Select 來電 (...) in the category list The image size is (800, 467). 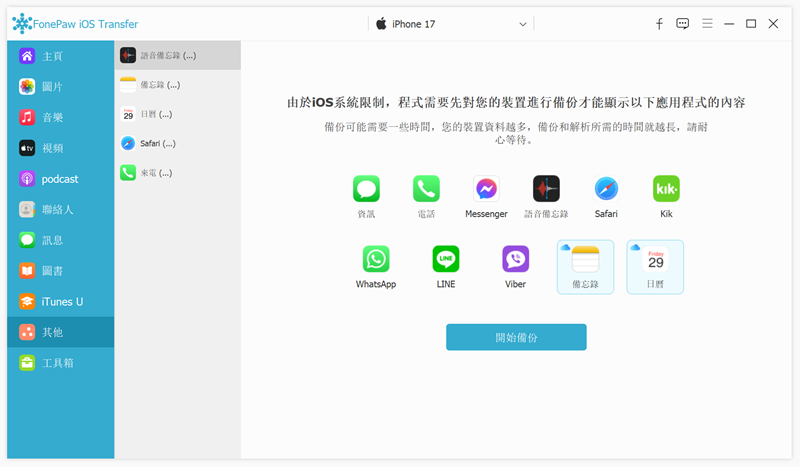[178, 173]
